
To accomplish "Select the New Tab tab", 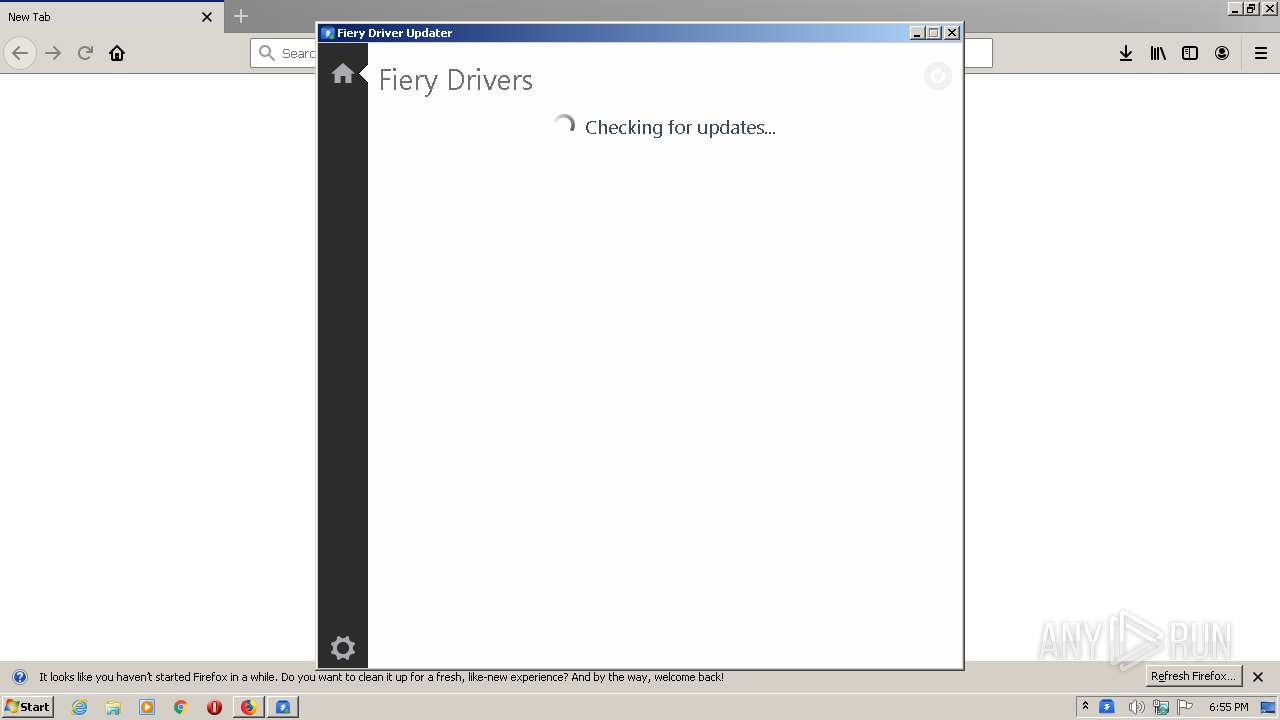I will (x=112, y=17).
